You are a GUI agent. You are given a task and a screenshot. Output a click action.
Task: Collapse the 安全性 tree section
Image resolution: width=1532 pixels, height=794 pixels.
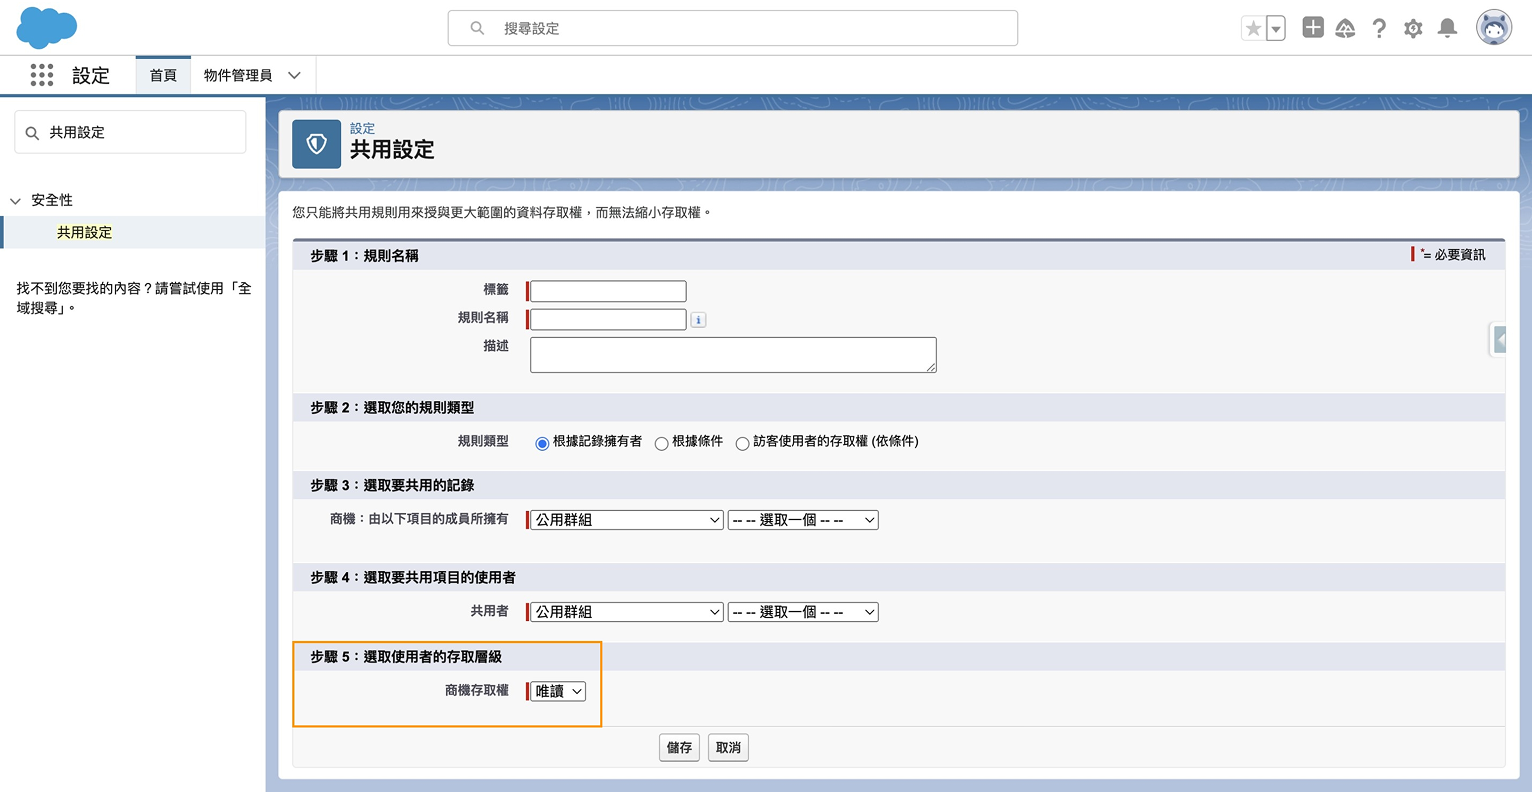(x=15, y=201)
